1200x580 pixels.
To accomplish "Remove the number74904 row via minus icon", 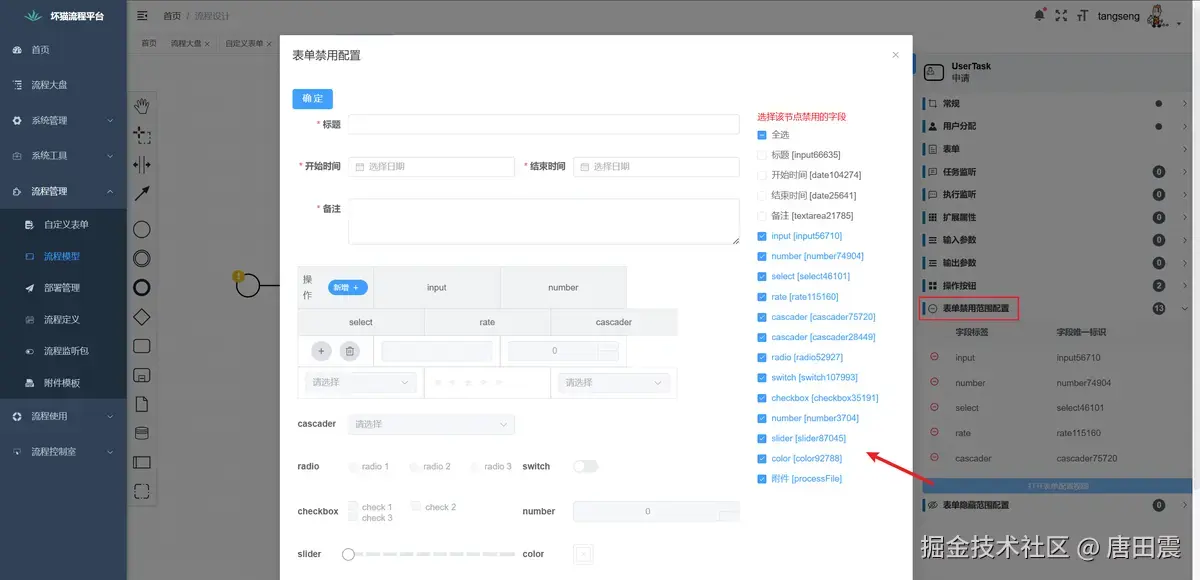I will (934, 382).
